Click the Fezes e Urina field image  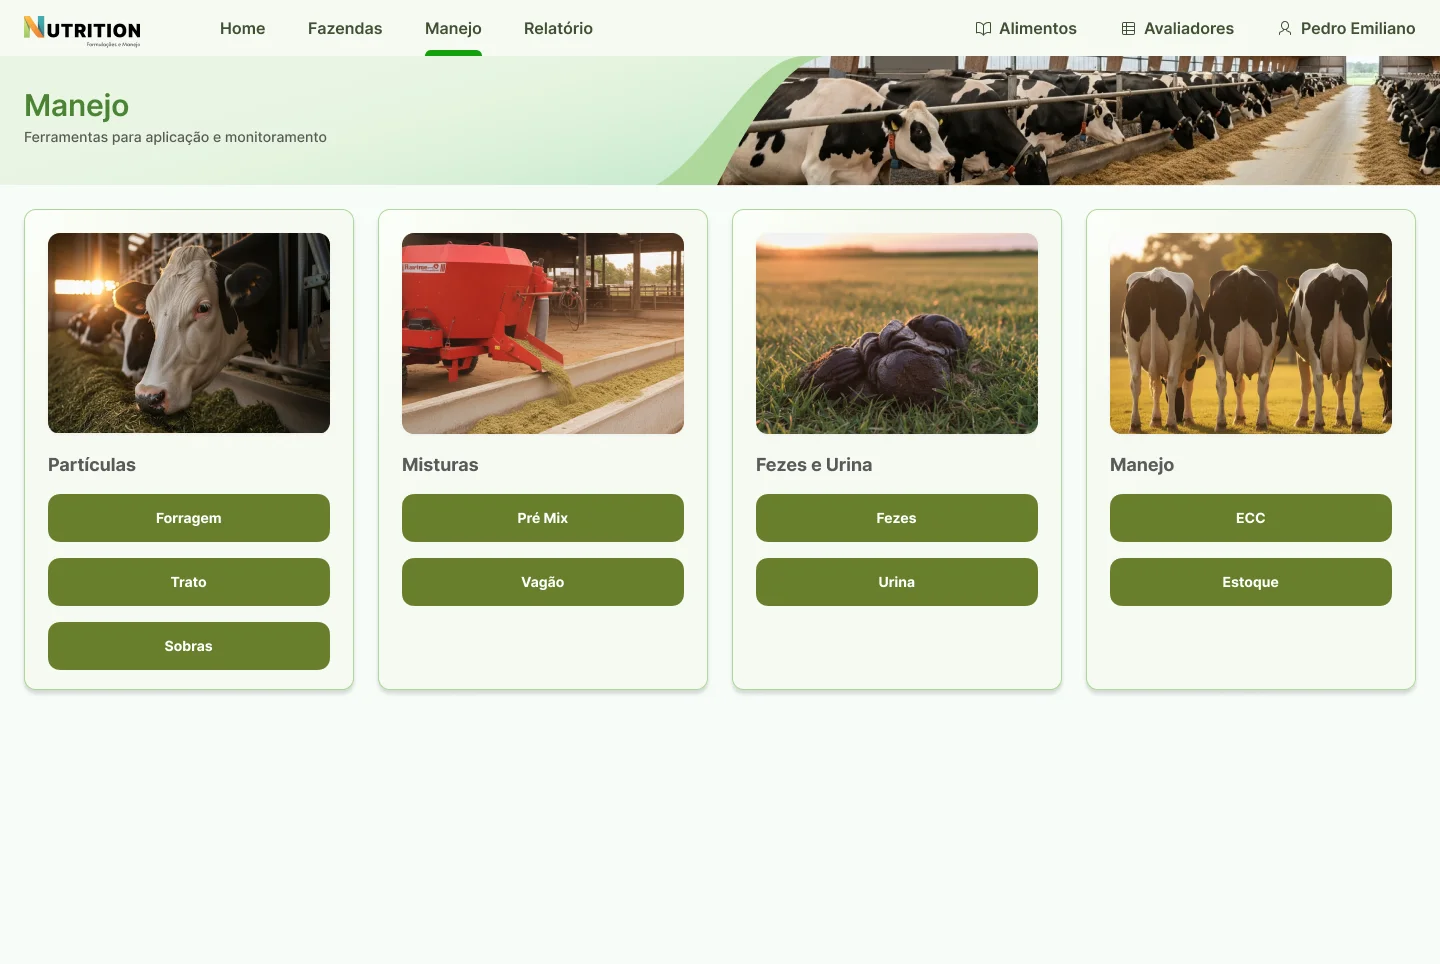pyautogui.click(x=897, y=333)
